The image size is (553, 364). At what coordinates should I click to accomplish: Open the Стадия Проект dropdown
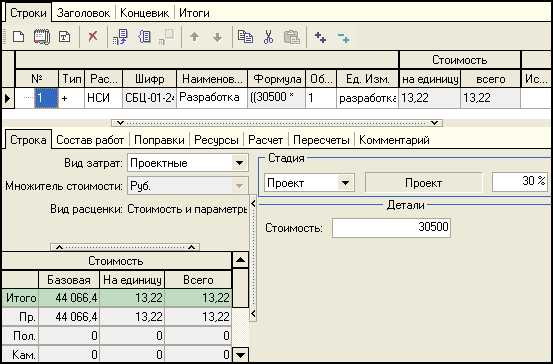345,183
